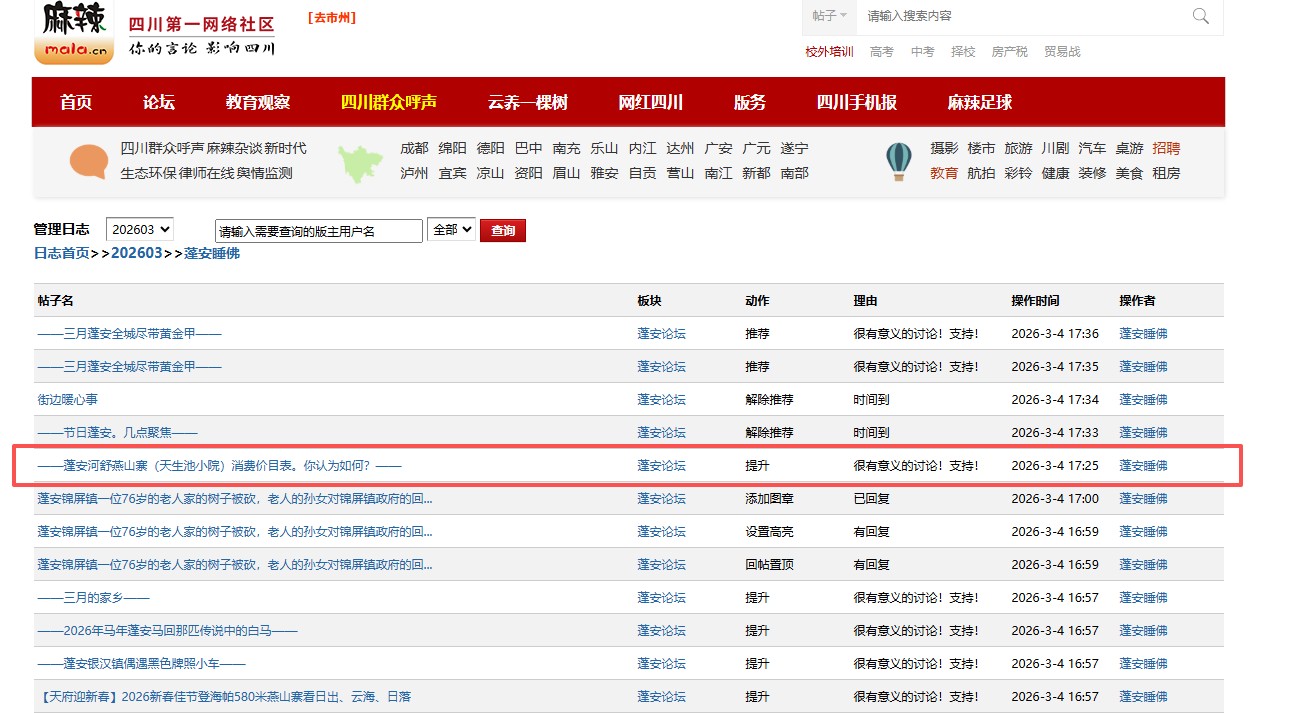Open the 街边暖心事 post link
The image size is (1314, 713).
68,400
